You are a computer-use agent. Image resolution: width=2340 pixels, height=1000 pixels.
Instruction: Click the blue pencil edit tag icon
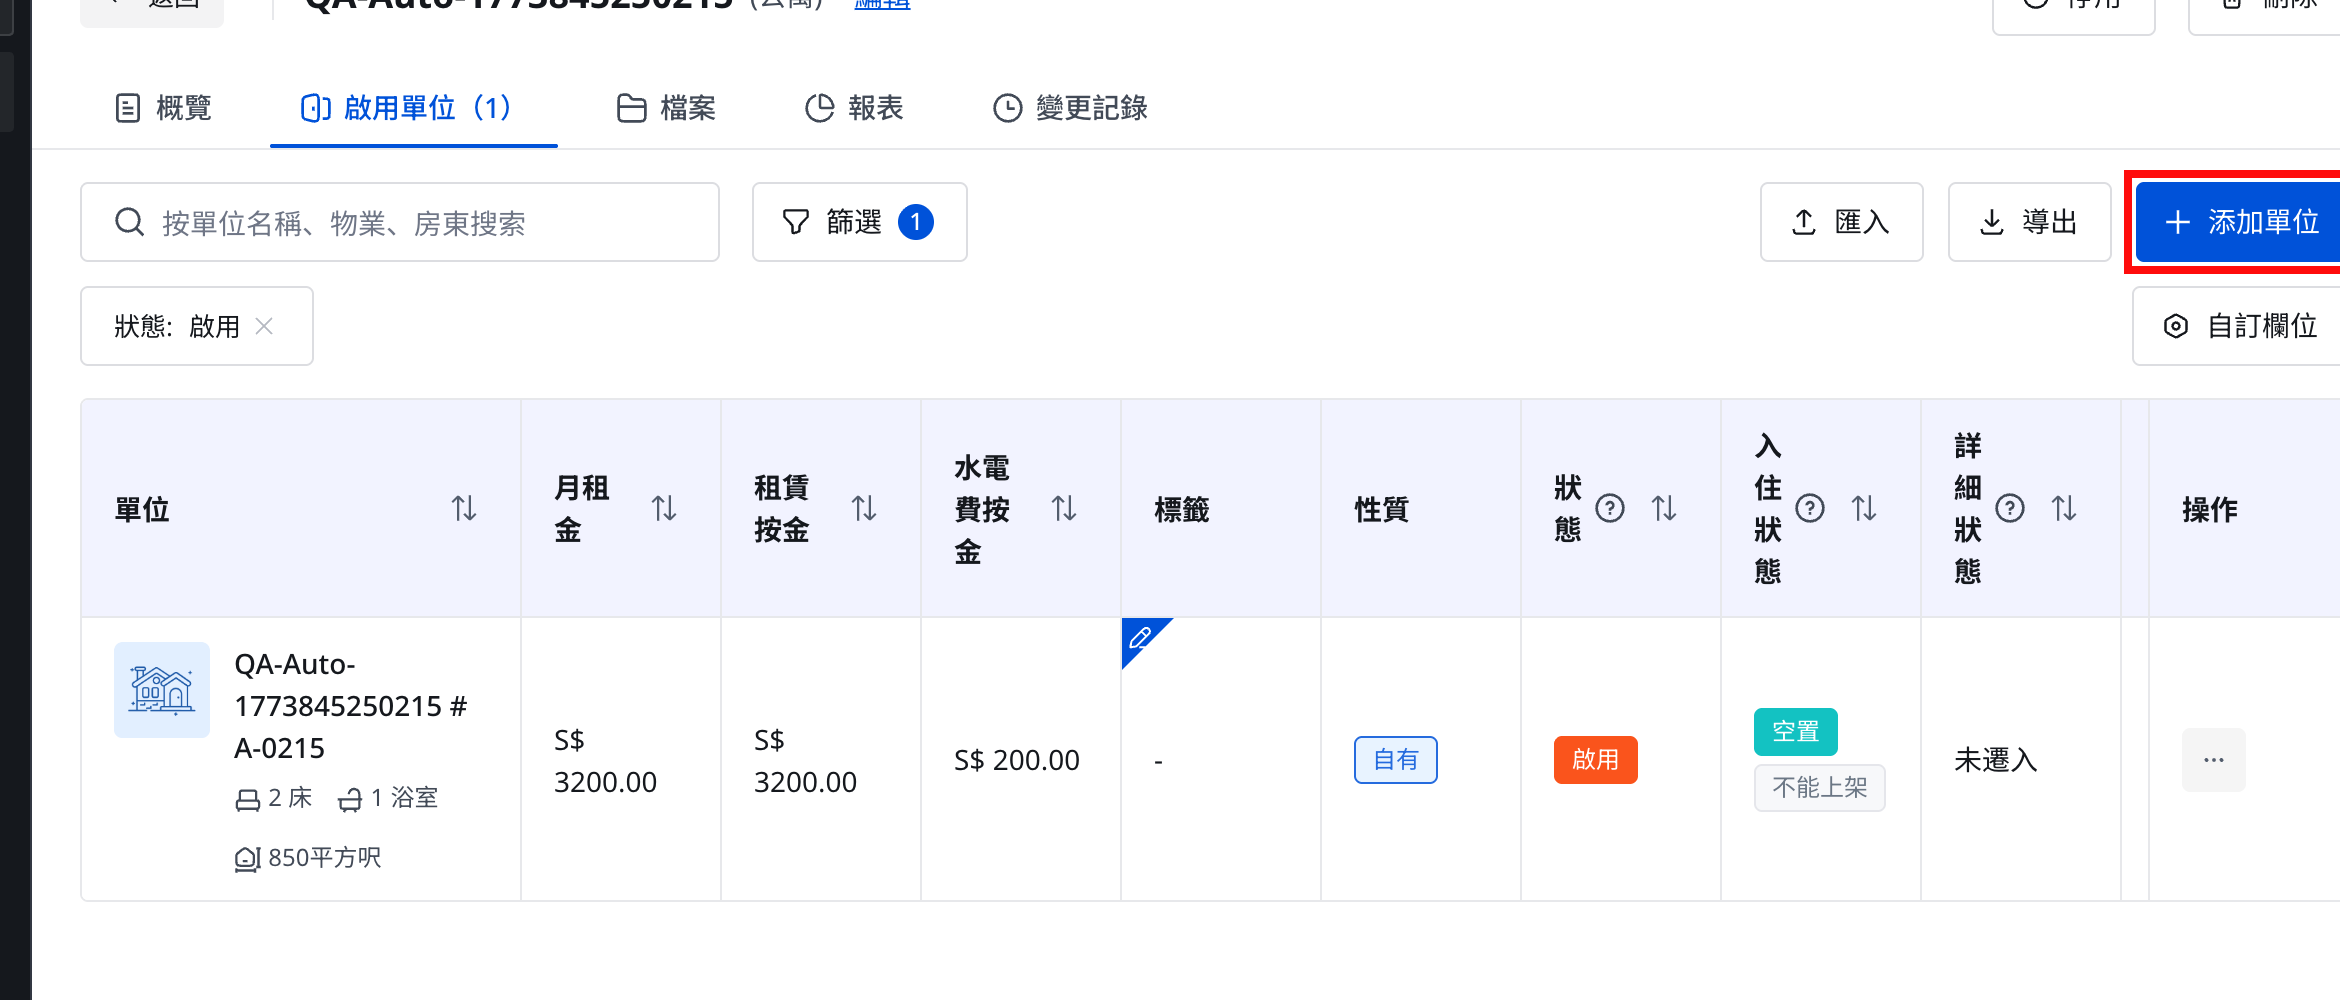(1140, 637)
